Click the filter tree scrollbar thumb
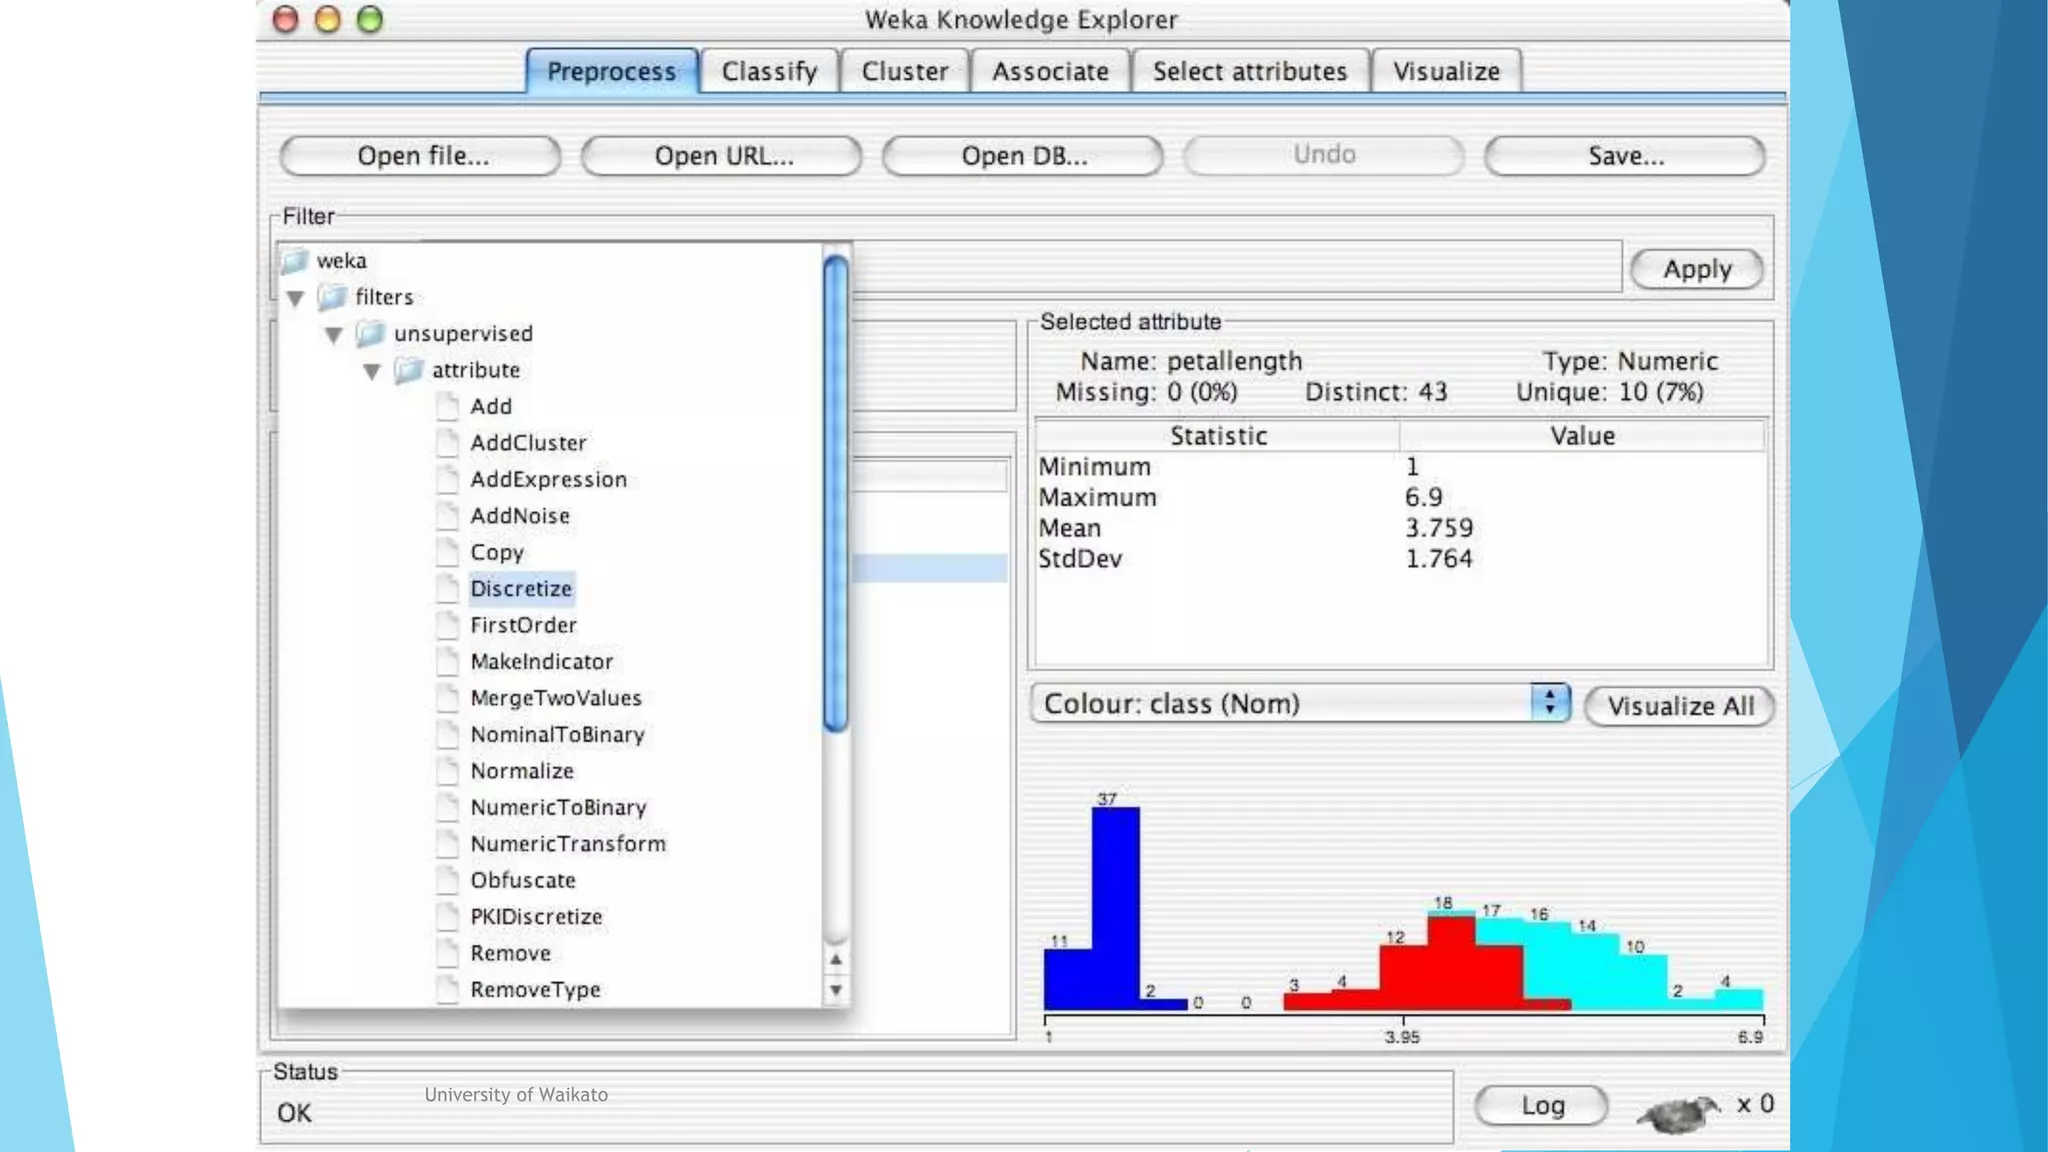Viewport: 2048px width, 1152px height. [836, 493]
